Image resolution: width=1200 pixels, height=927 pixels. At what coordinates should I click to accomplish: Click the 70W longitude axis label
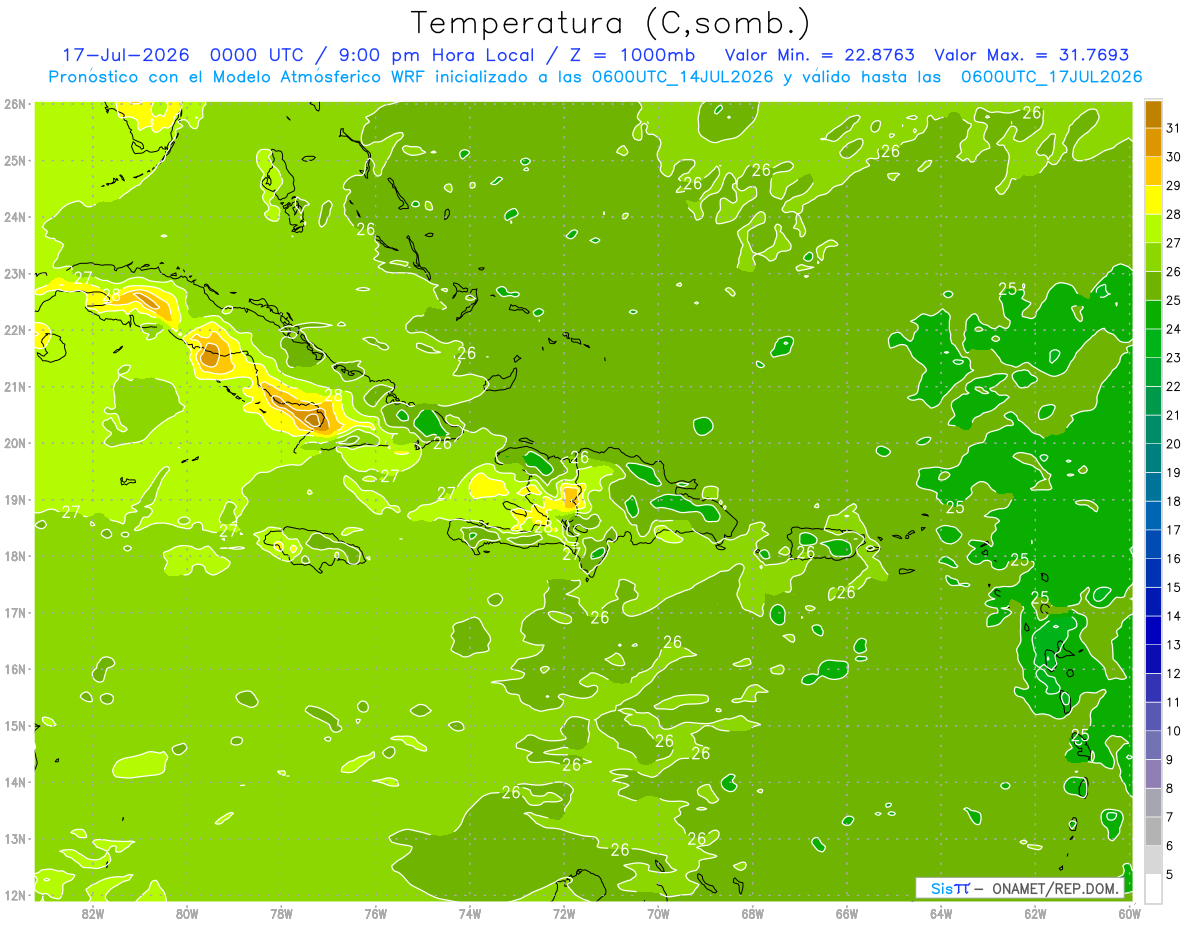point(658,913)
